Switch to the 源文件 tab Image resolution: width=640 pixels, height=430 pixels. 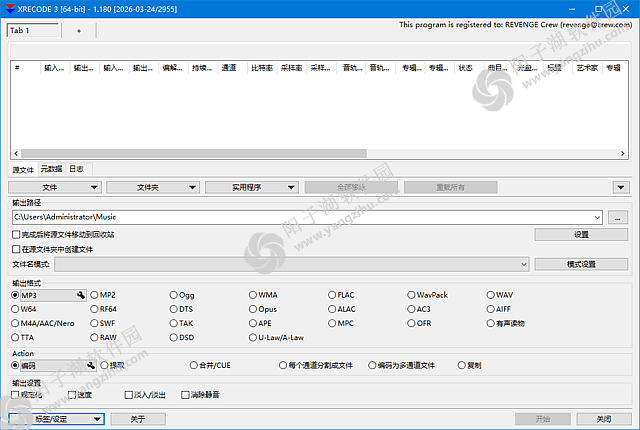click(x=23, y=169)
